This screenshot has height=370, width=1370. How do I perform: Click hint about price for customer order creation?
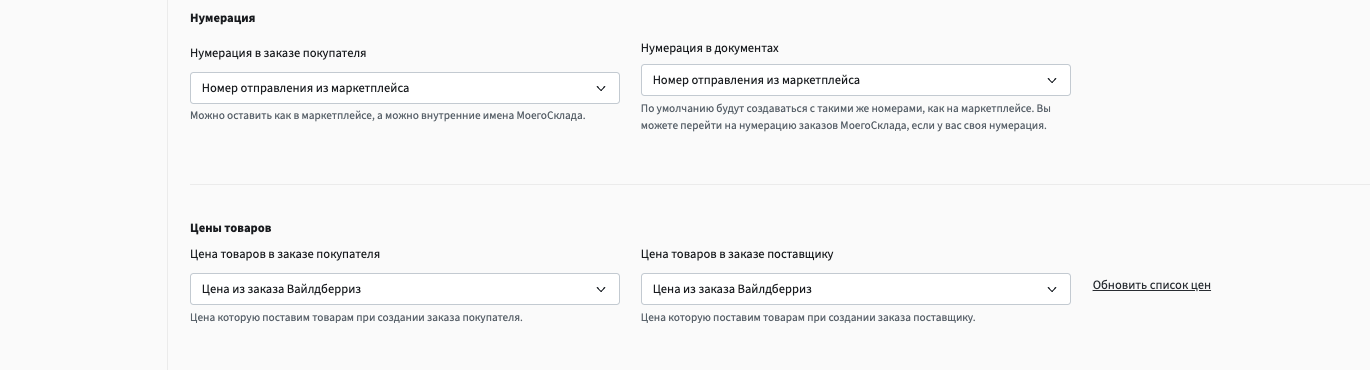point(356,318)
